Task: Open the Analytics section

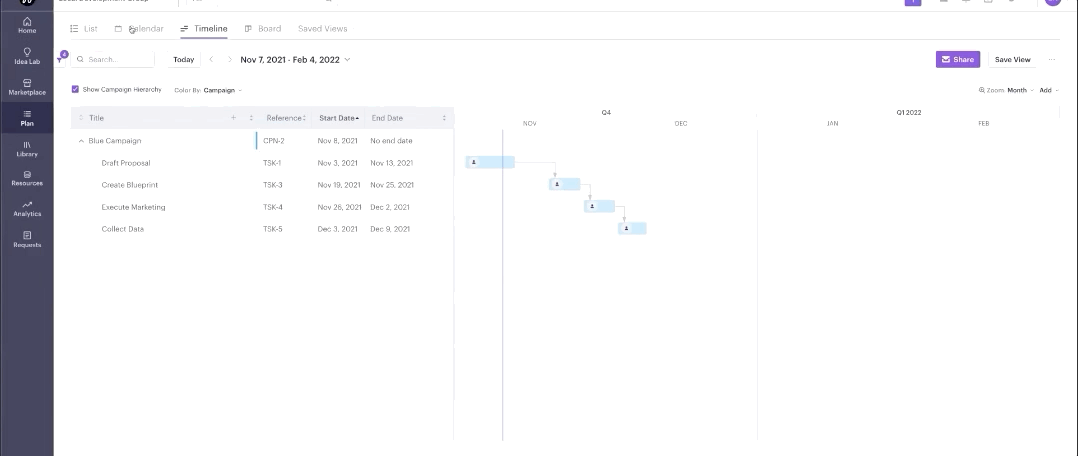Action: click(27, 209)
